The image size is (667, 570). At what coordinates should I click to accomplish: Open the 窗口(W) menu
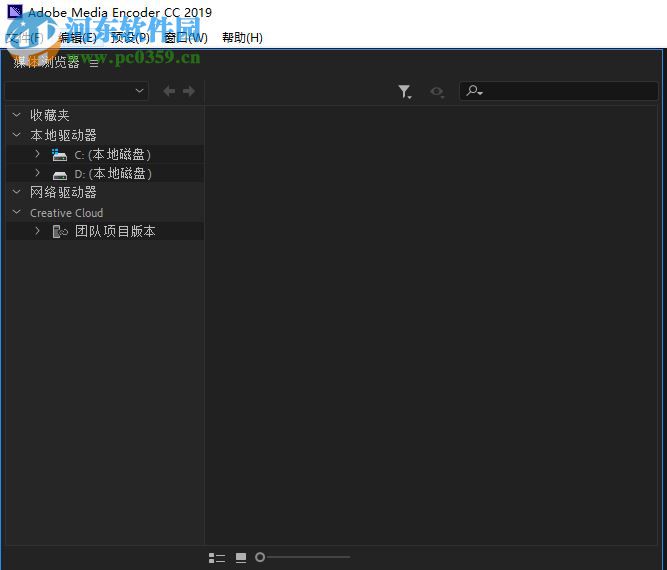click(186, 38)
